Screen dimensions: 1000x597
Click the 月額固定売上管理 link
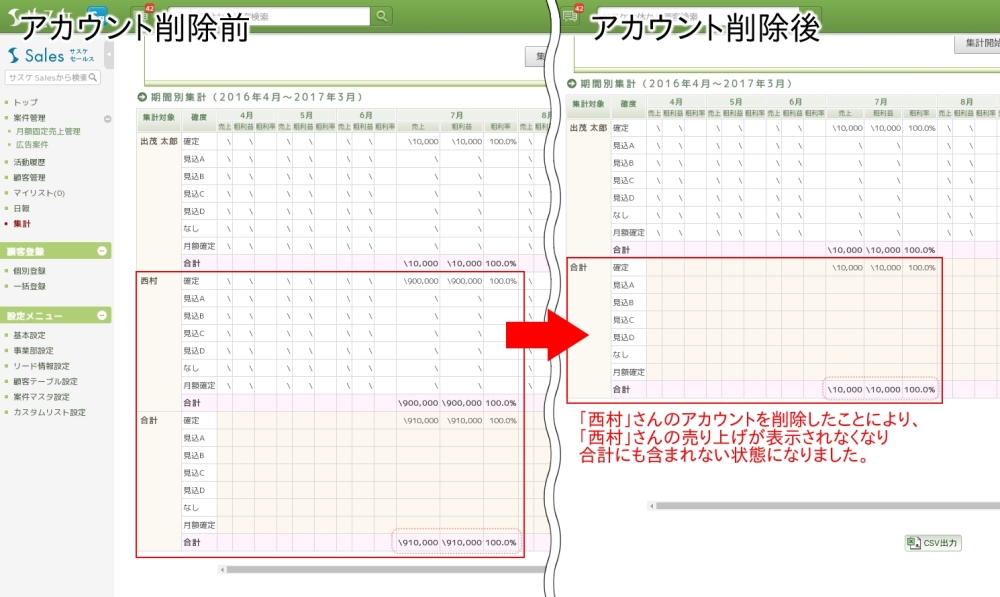[x=48, y=131]
